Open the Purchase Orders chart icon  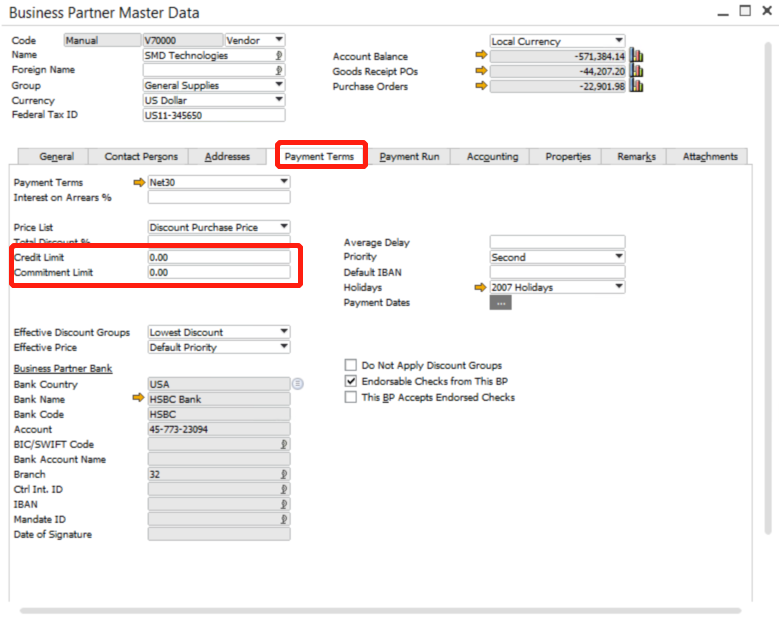coord(636,85)
